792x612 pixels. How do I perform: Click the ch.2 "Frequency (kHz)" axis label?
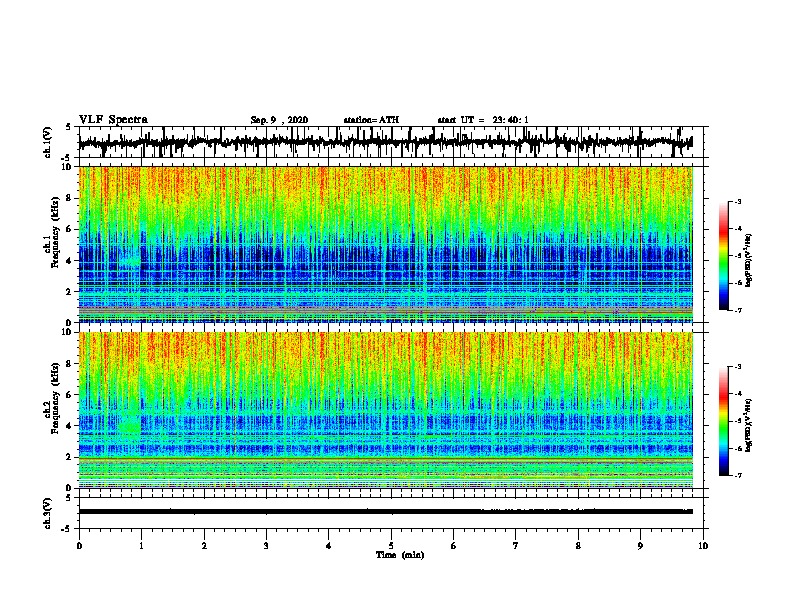(x=55, y=398)
